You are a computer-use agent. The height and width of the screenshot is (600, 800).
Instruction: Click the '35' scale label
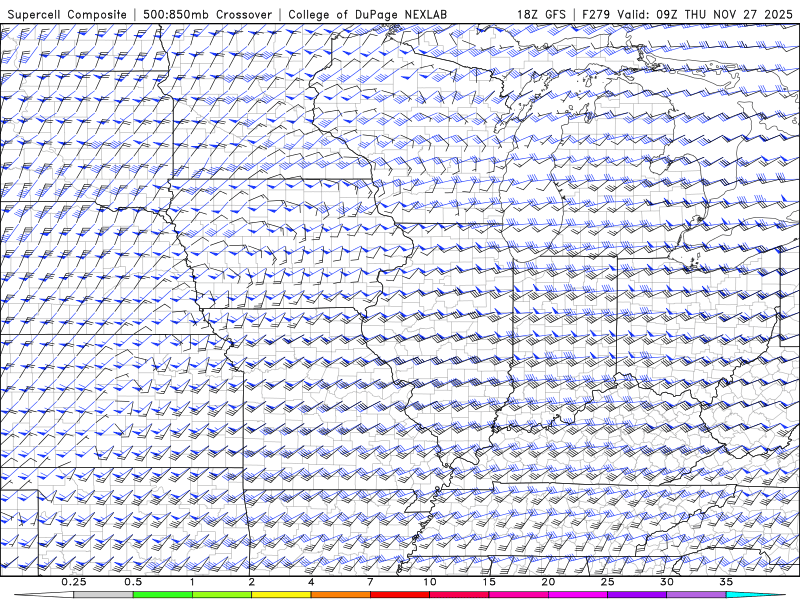(x=726, y=582)
